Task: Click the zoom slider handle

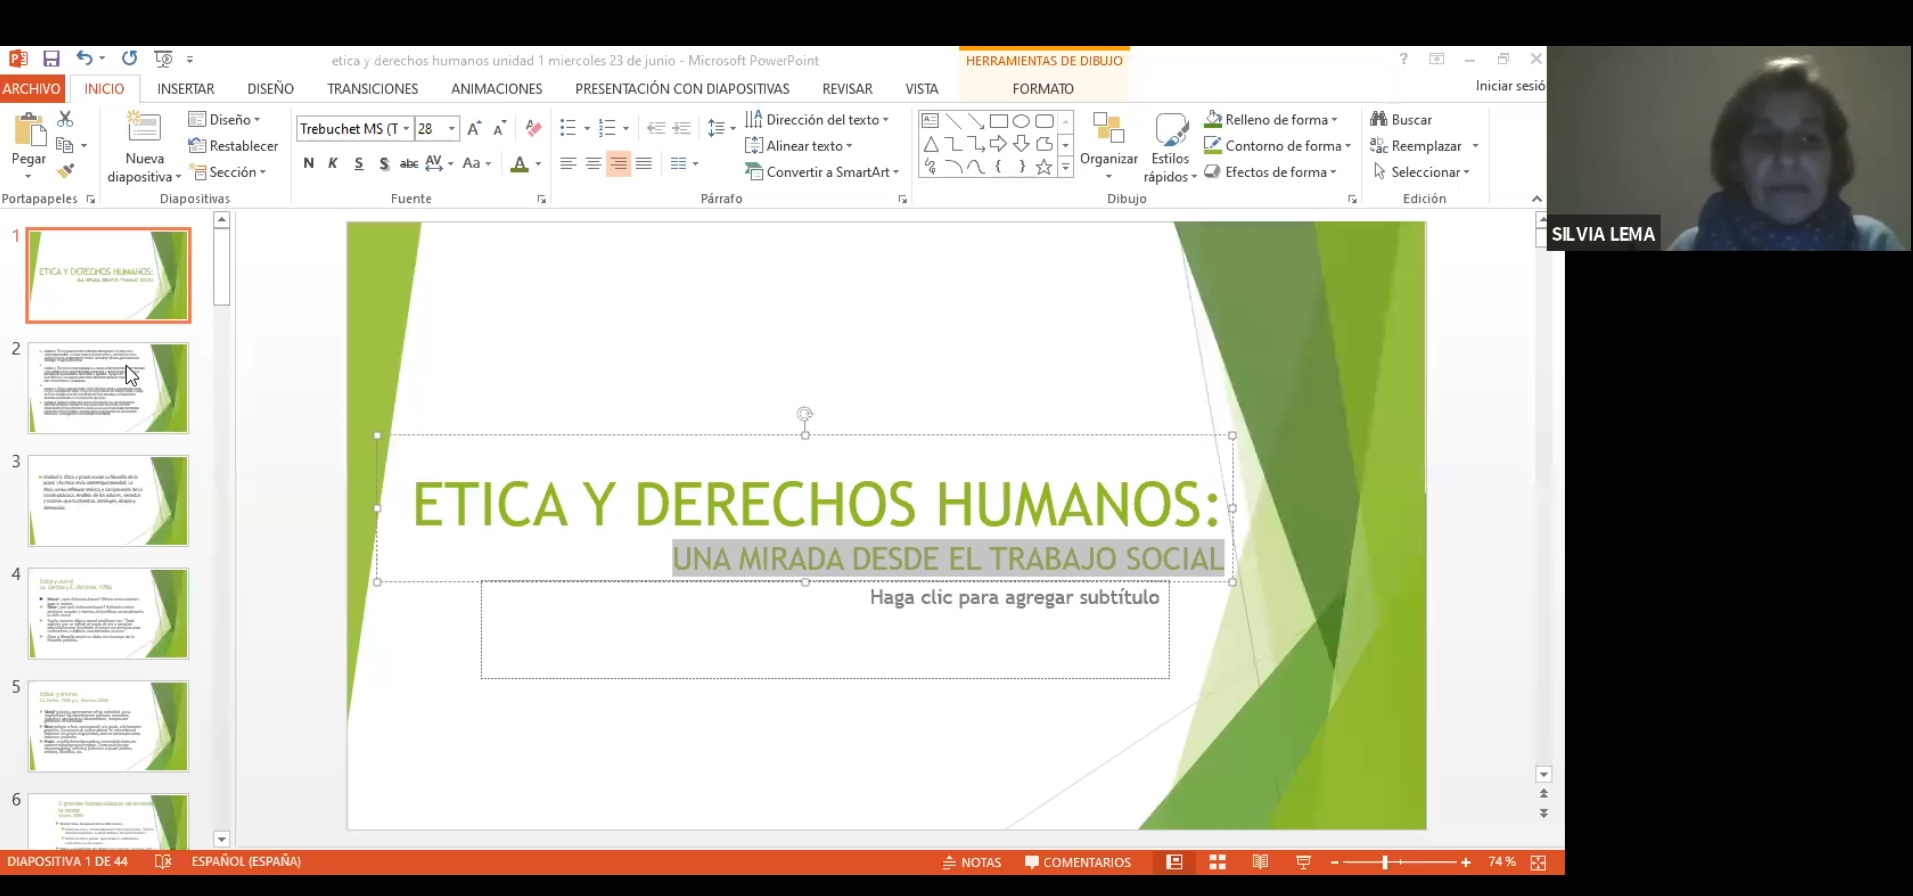Action: click(1385, 862)
